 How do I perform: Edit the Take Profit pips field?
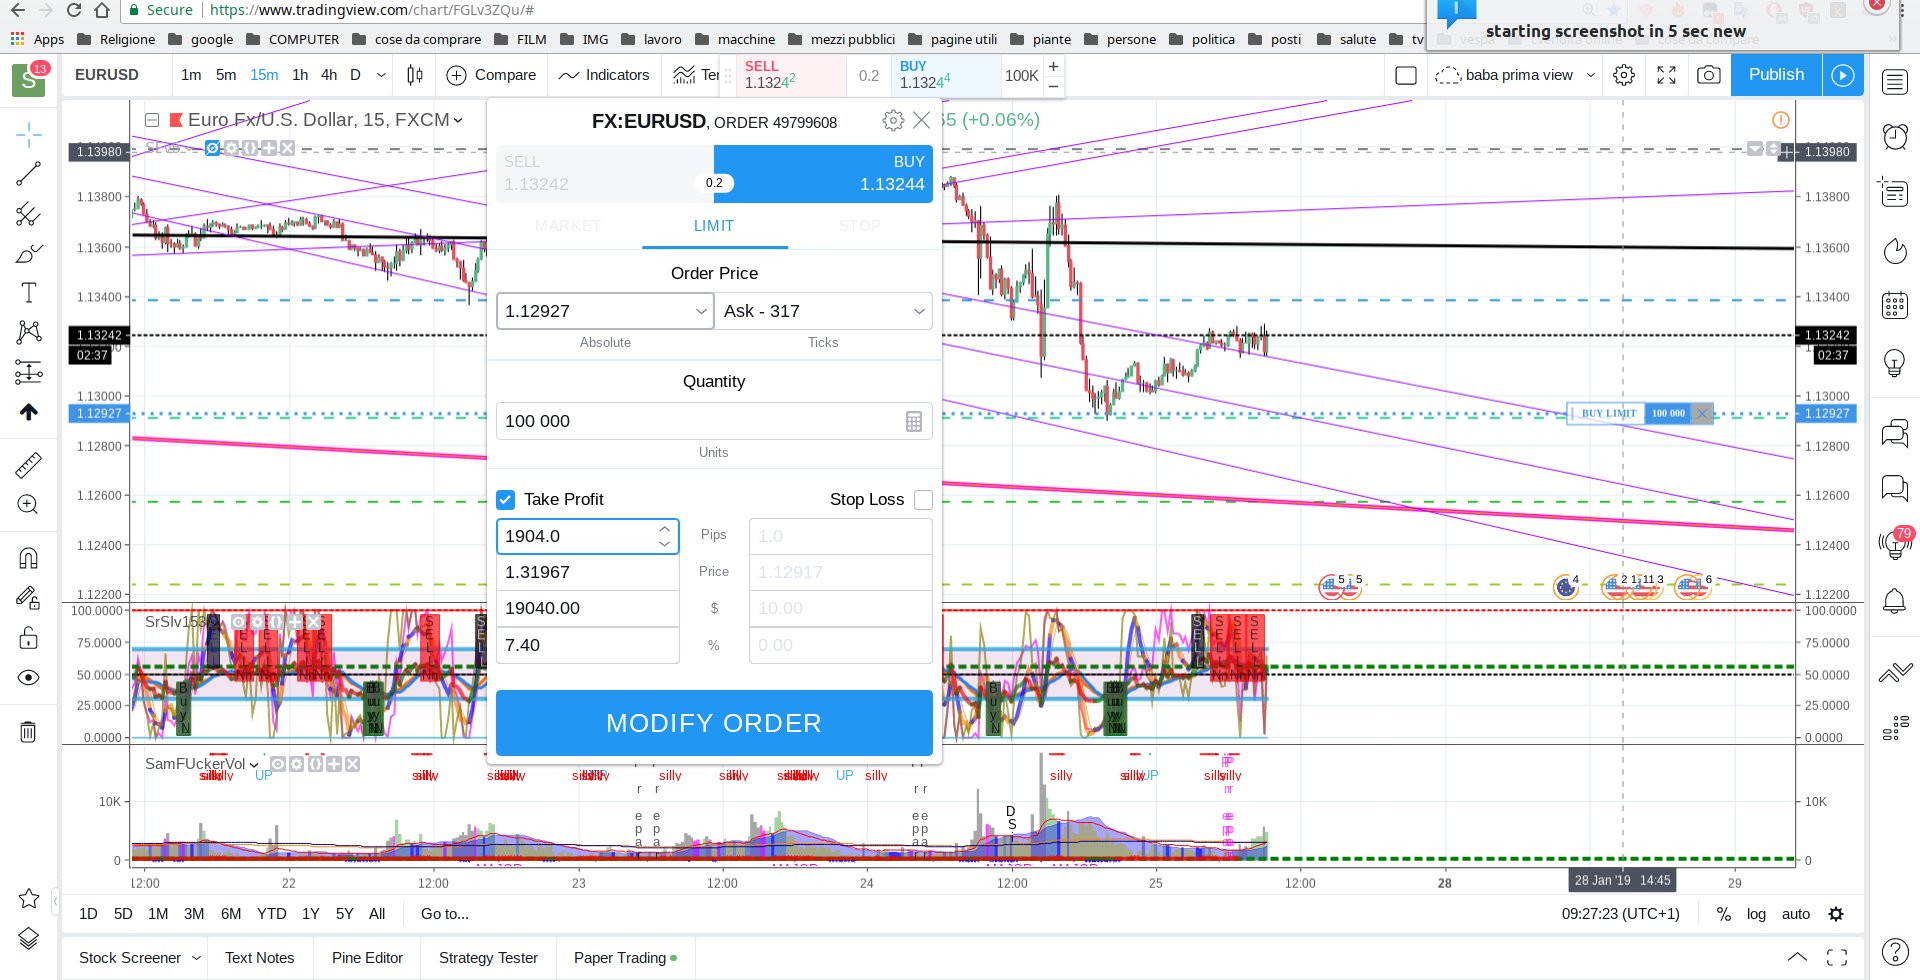tap(588, 536)
